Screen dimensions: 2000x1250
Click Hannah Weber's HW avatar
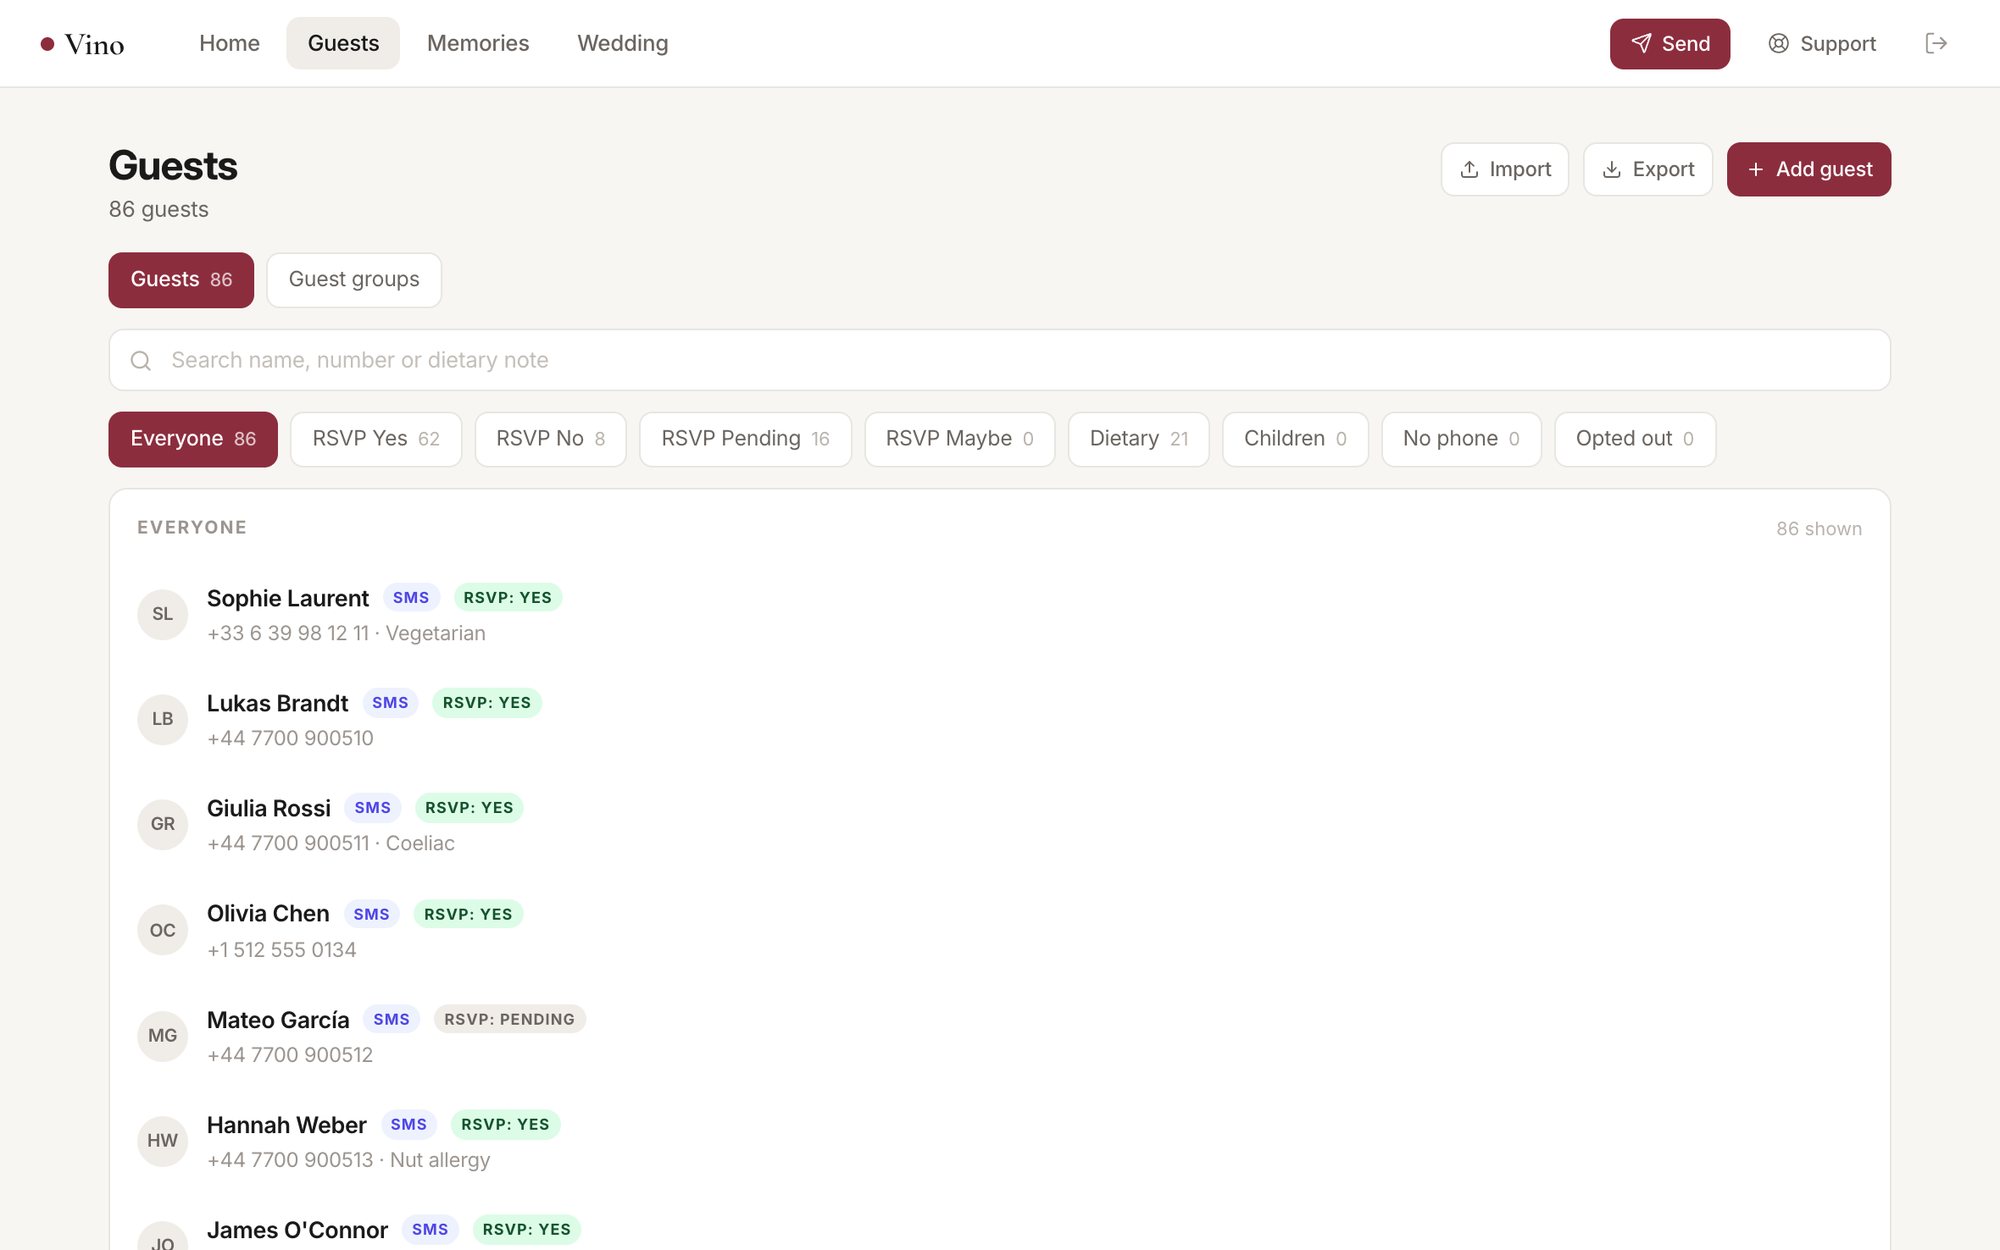click(162, 1141)
